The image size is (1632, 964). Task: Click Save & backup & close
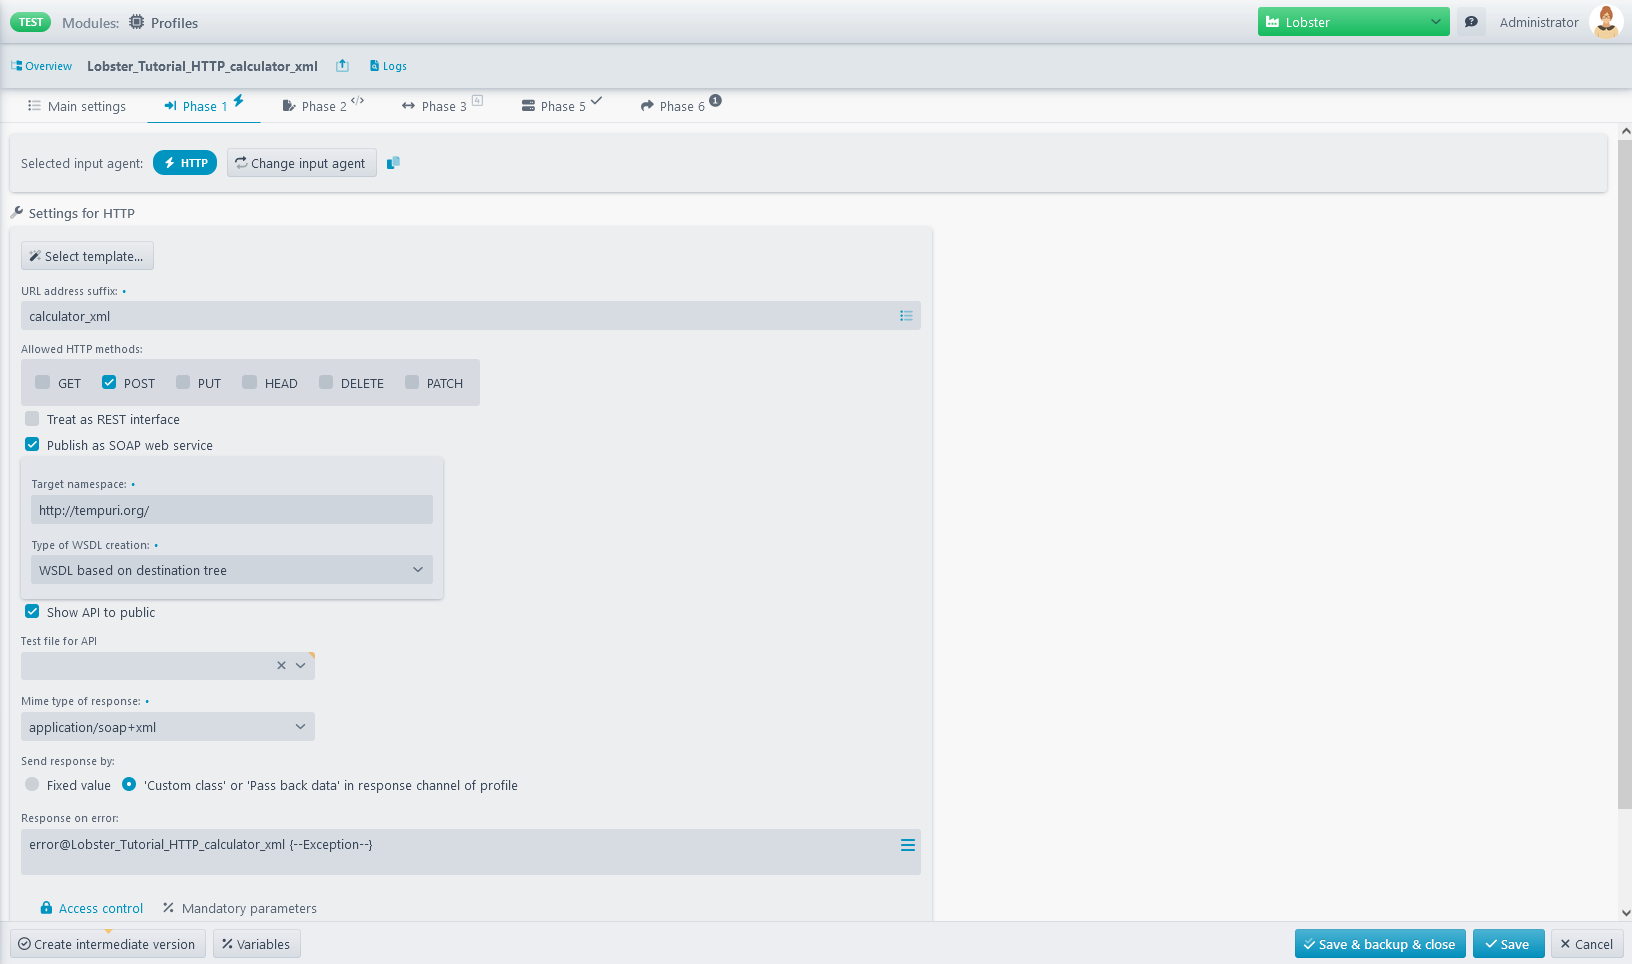(x=1380, y=944)
